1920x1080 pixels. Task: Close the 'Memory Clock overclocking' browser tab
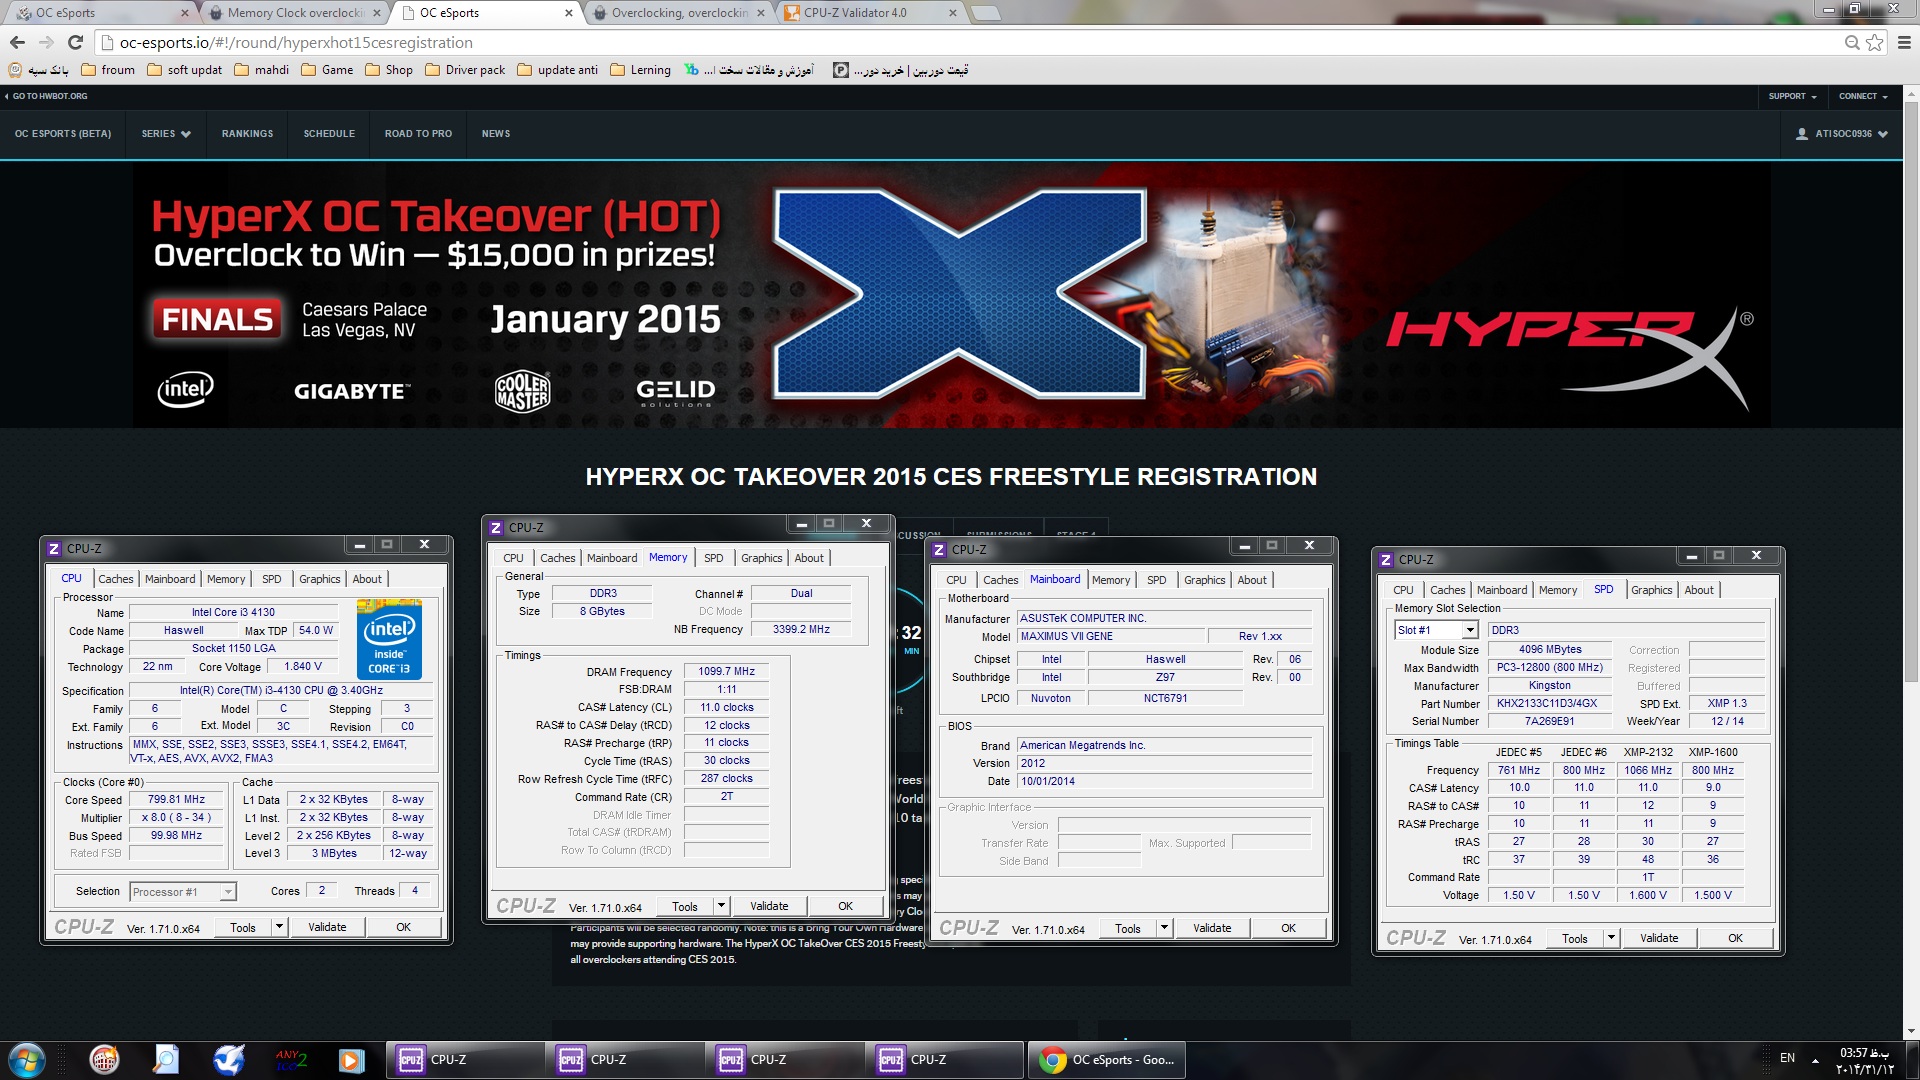tap(376, 13)
